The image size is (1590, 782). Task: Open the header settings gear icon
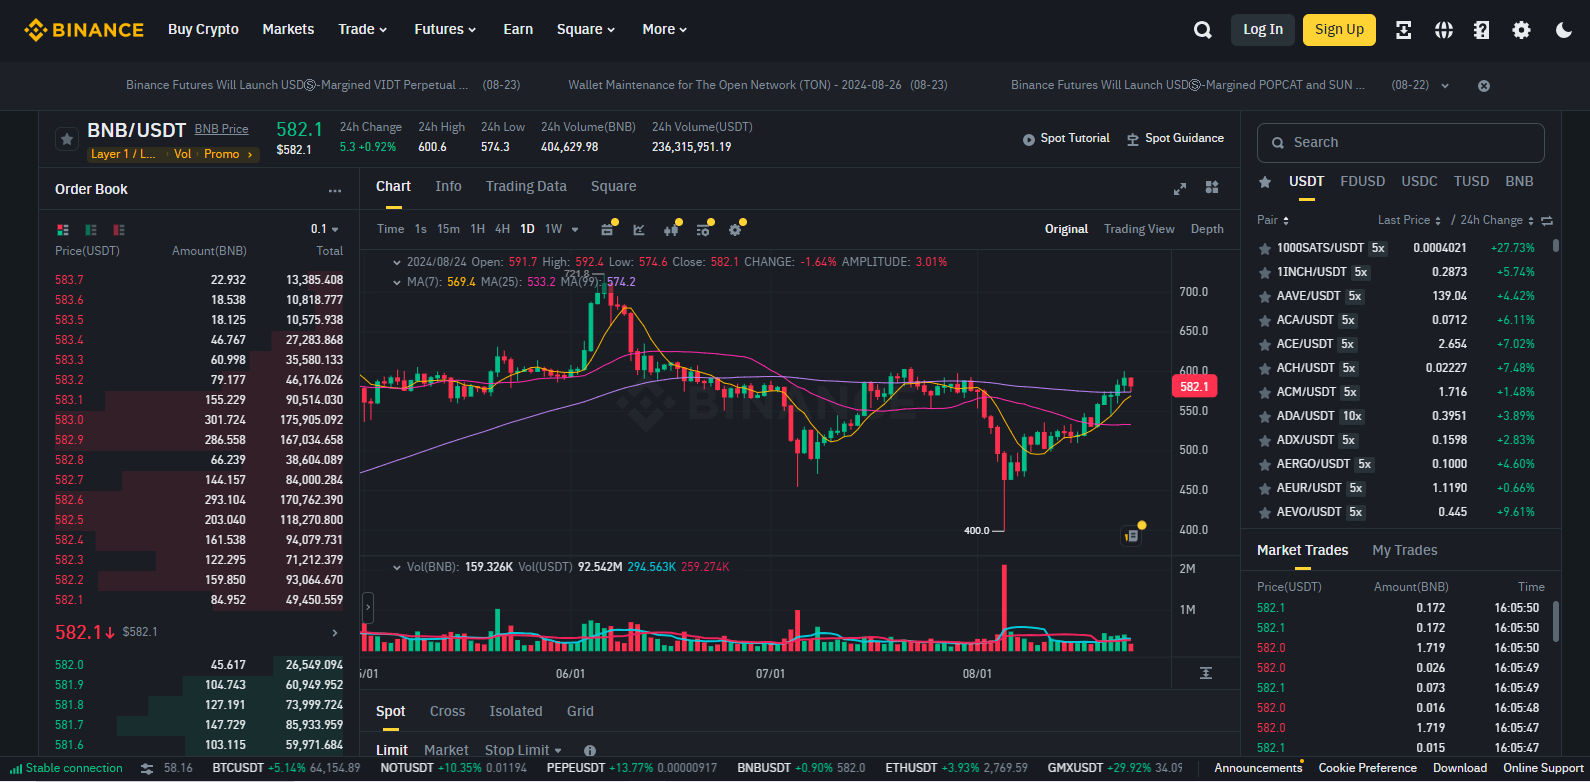tap(1522, 30)
